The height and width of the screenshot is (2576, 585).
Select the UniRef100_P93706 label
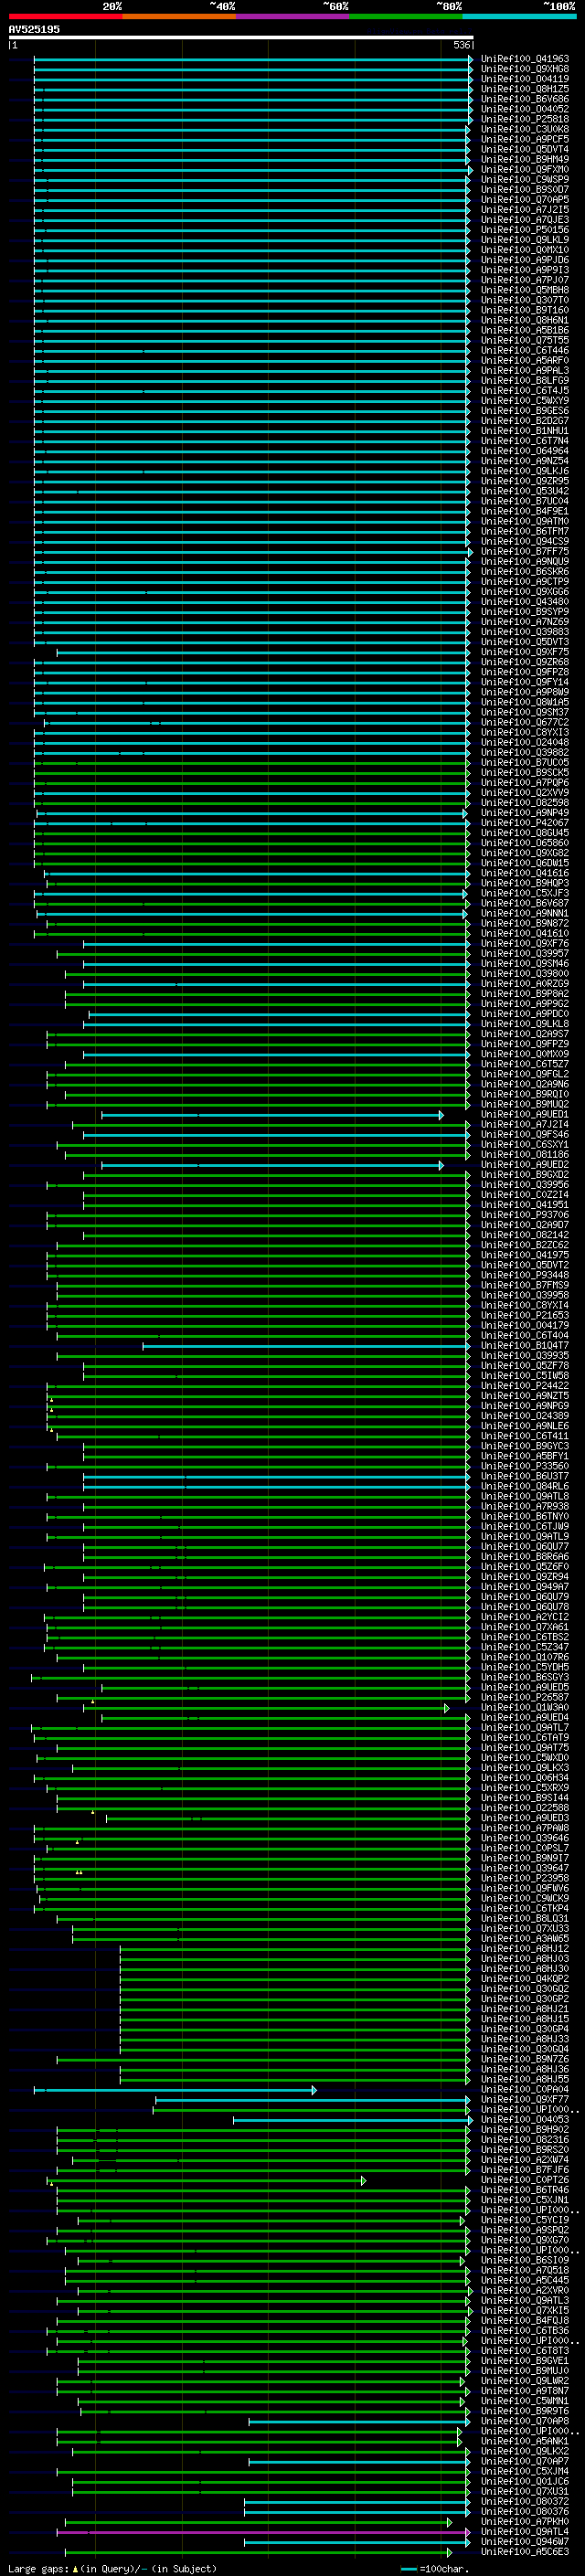pos(524,1215)
